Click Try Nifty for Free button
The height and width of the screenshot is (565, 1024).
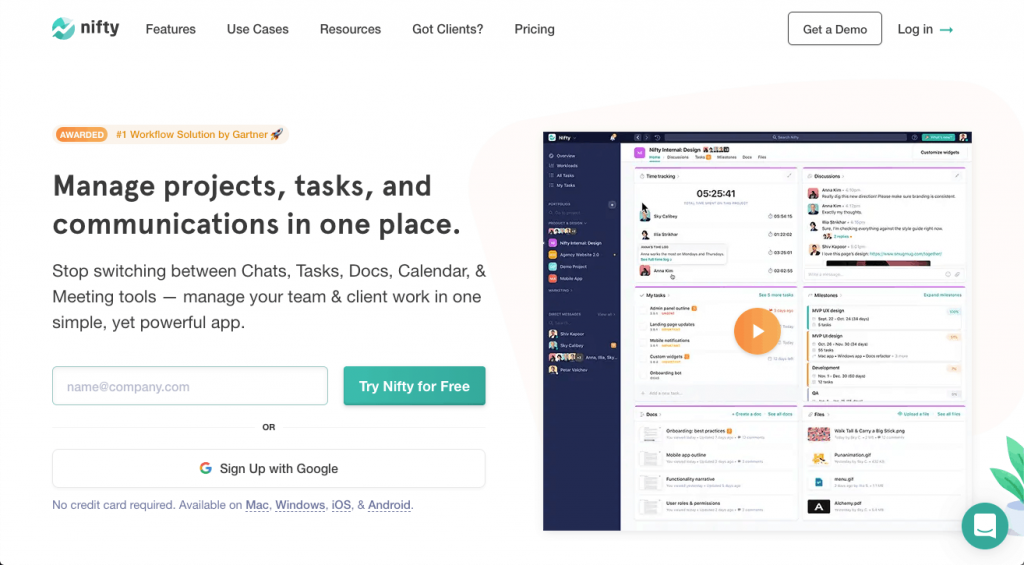414,386
